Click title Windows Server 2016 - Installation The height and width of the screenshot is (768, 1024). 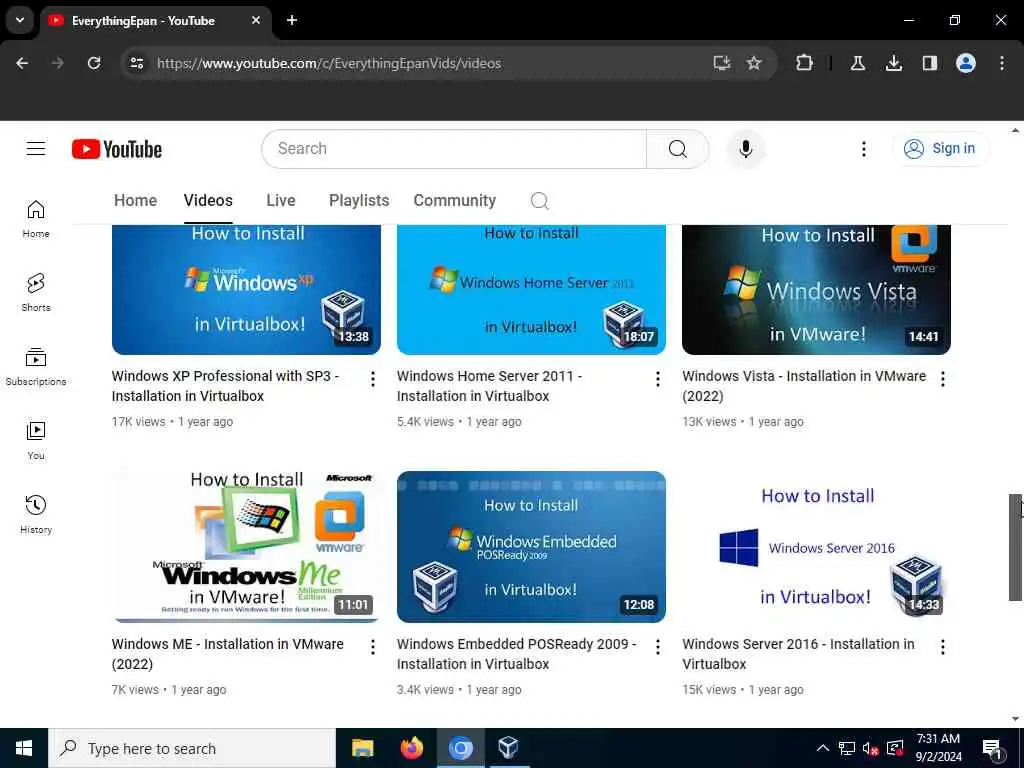[x=798, y=654]
